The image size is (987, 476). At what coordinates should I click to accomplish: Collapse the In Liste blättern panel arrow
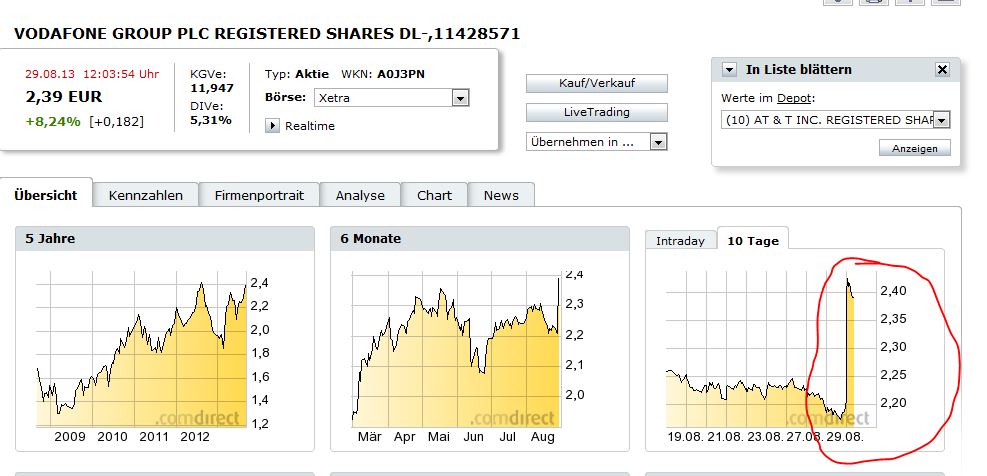click(x=729, y=70)
